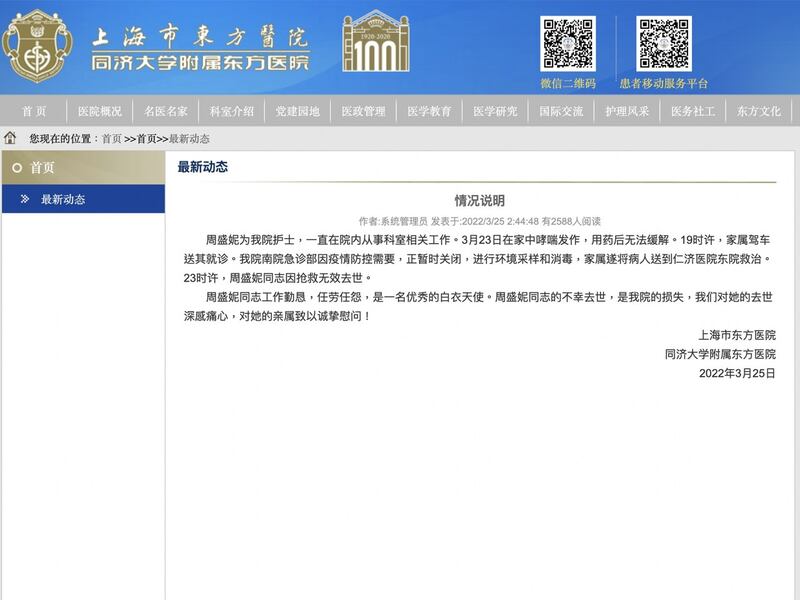Screen dimensions: 800x600
Task: Click the patient mobile service QR code
Action: coord(664,42)
